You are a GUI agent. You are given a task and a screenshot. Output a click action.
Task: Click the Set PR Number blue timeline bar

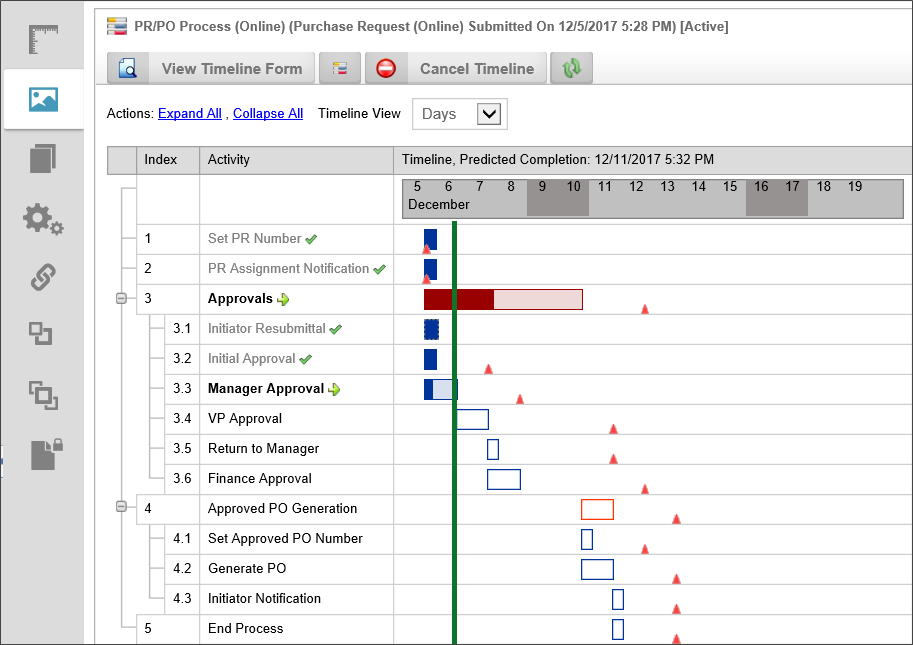coord(430,239)
